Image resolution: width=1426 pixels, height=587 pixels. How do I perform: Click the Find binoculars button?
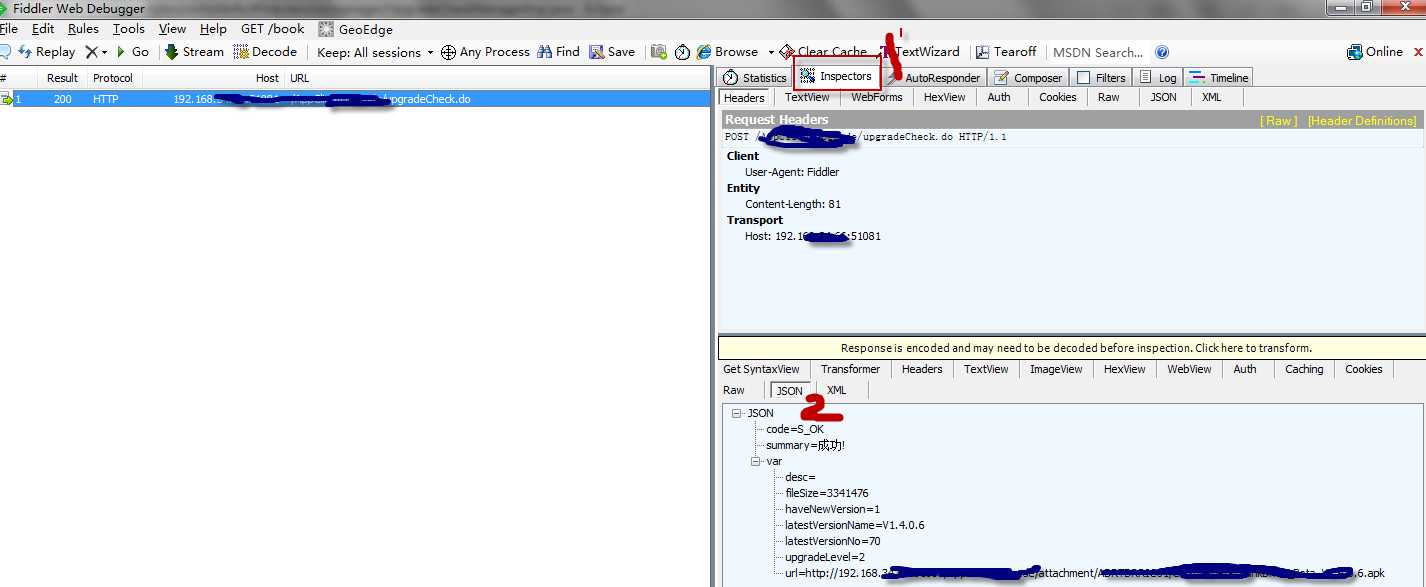tap(558, 52)
